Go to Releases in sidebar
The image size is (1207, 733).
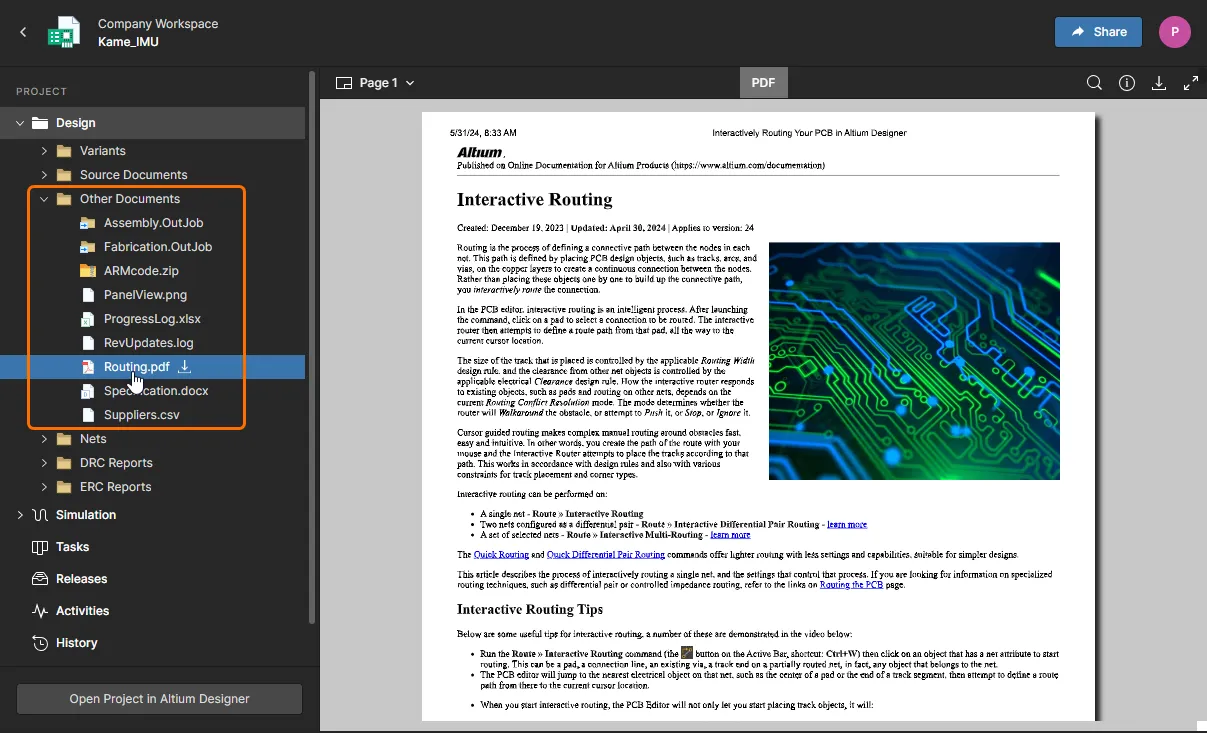pyautogui.click(x=81, y=579)
